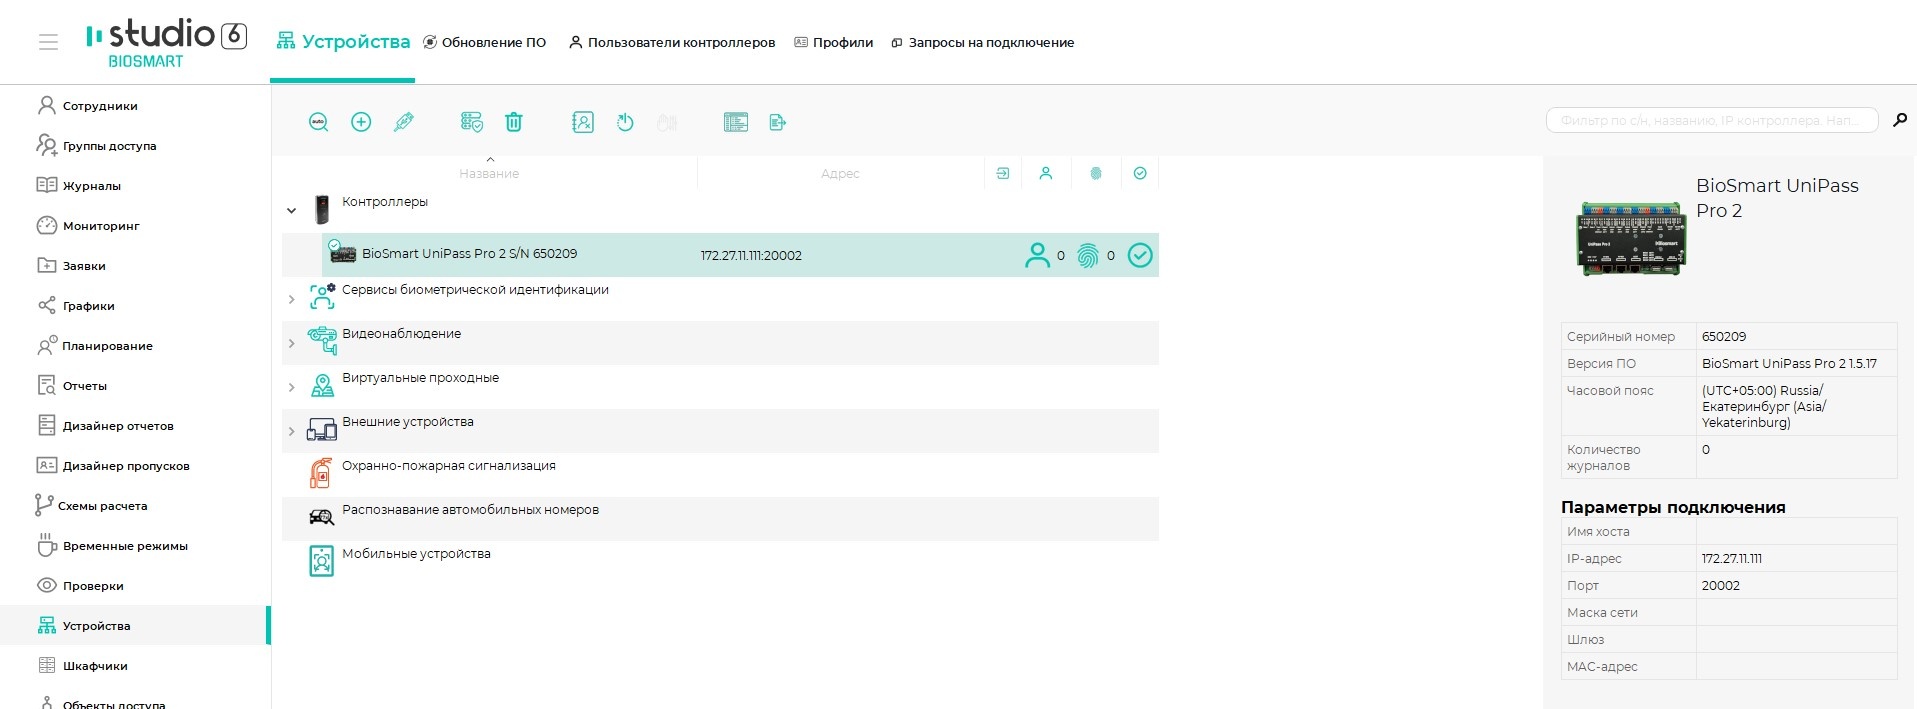Open Шкафчики in the sidebar
The height and width of the screenshot is (709, 1917).
[135, 665]
